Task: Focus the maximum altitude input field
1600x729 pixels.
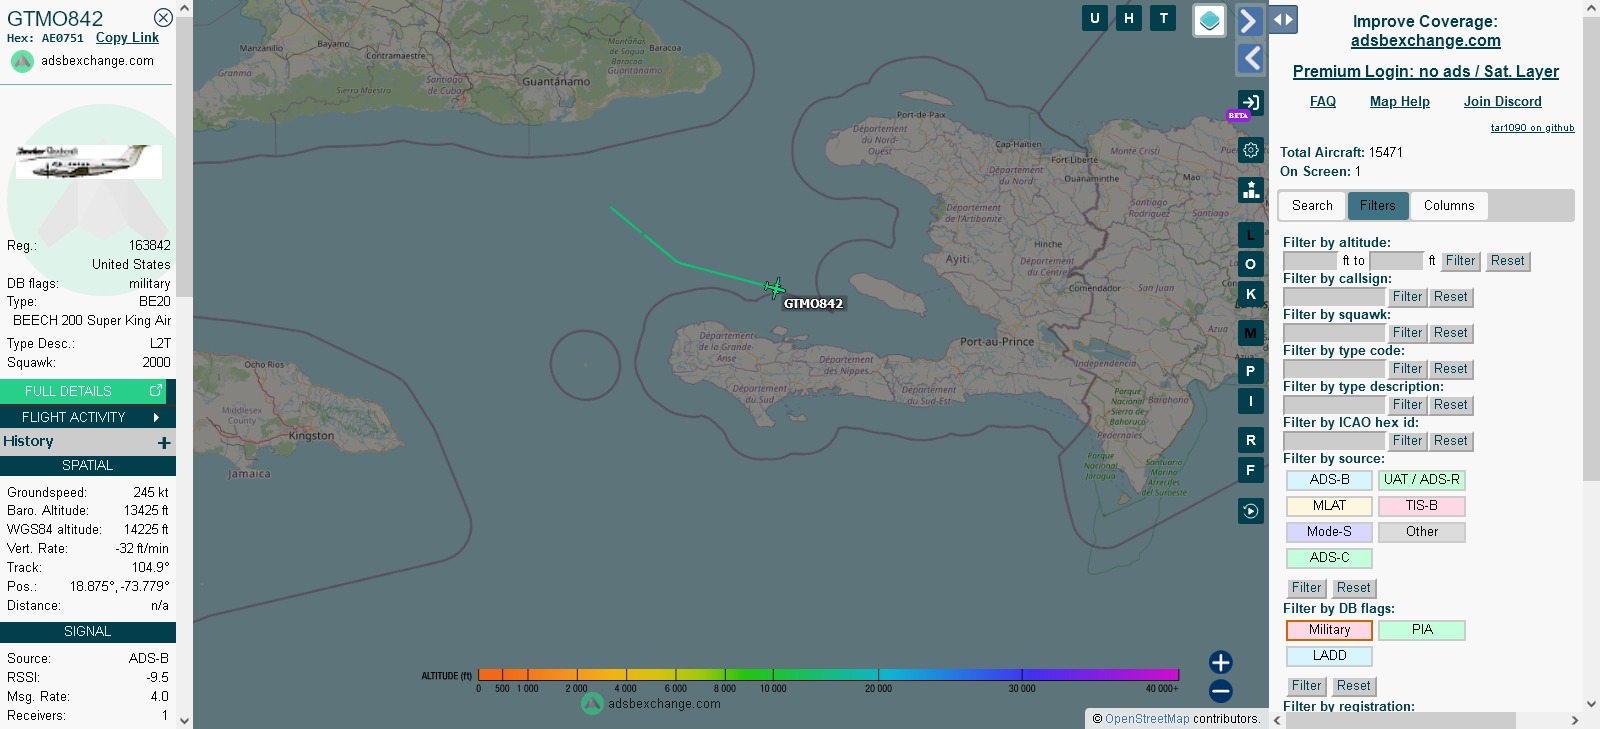Action: [1396, 261]
